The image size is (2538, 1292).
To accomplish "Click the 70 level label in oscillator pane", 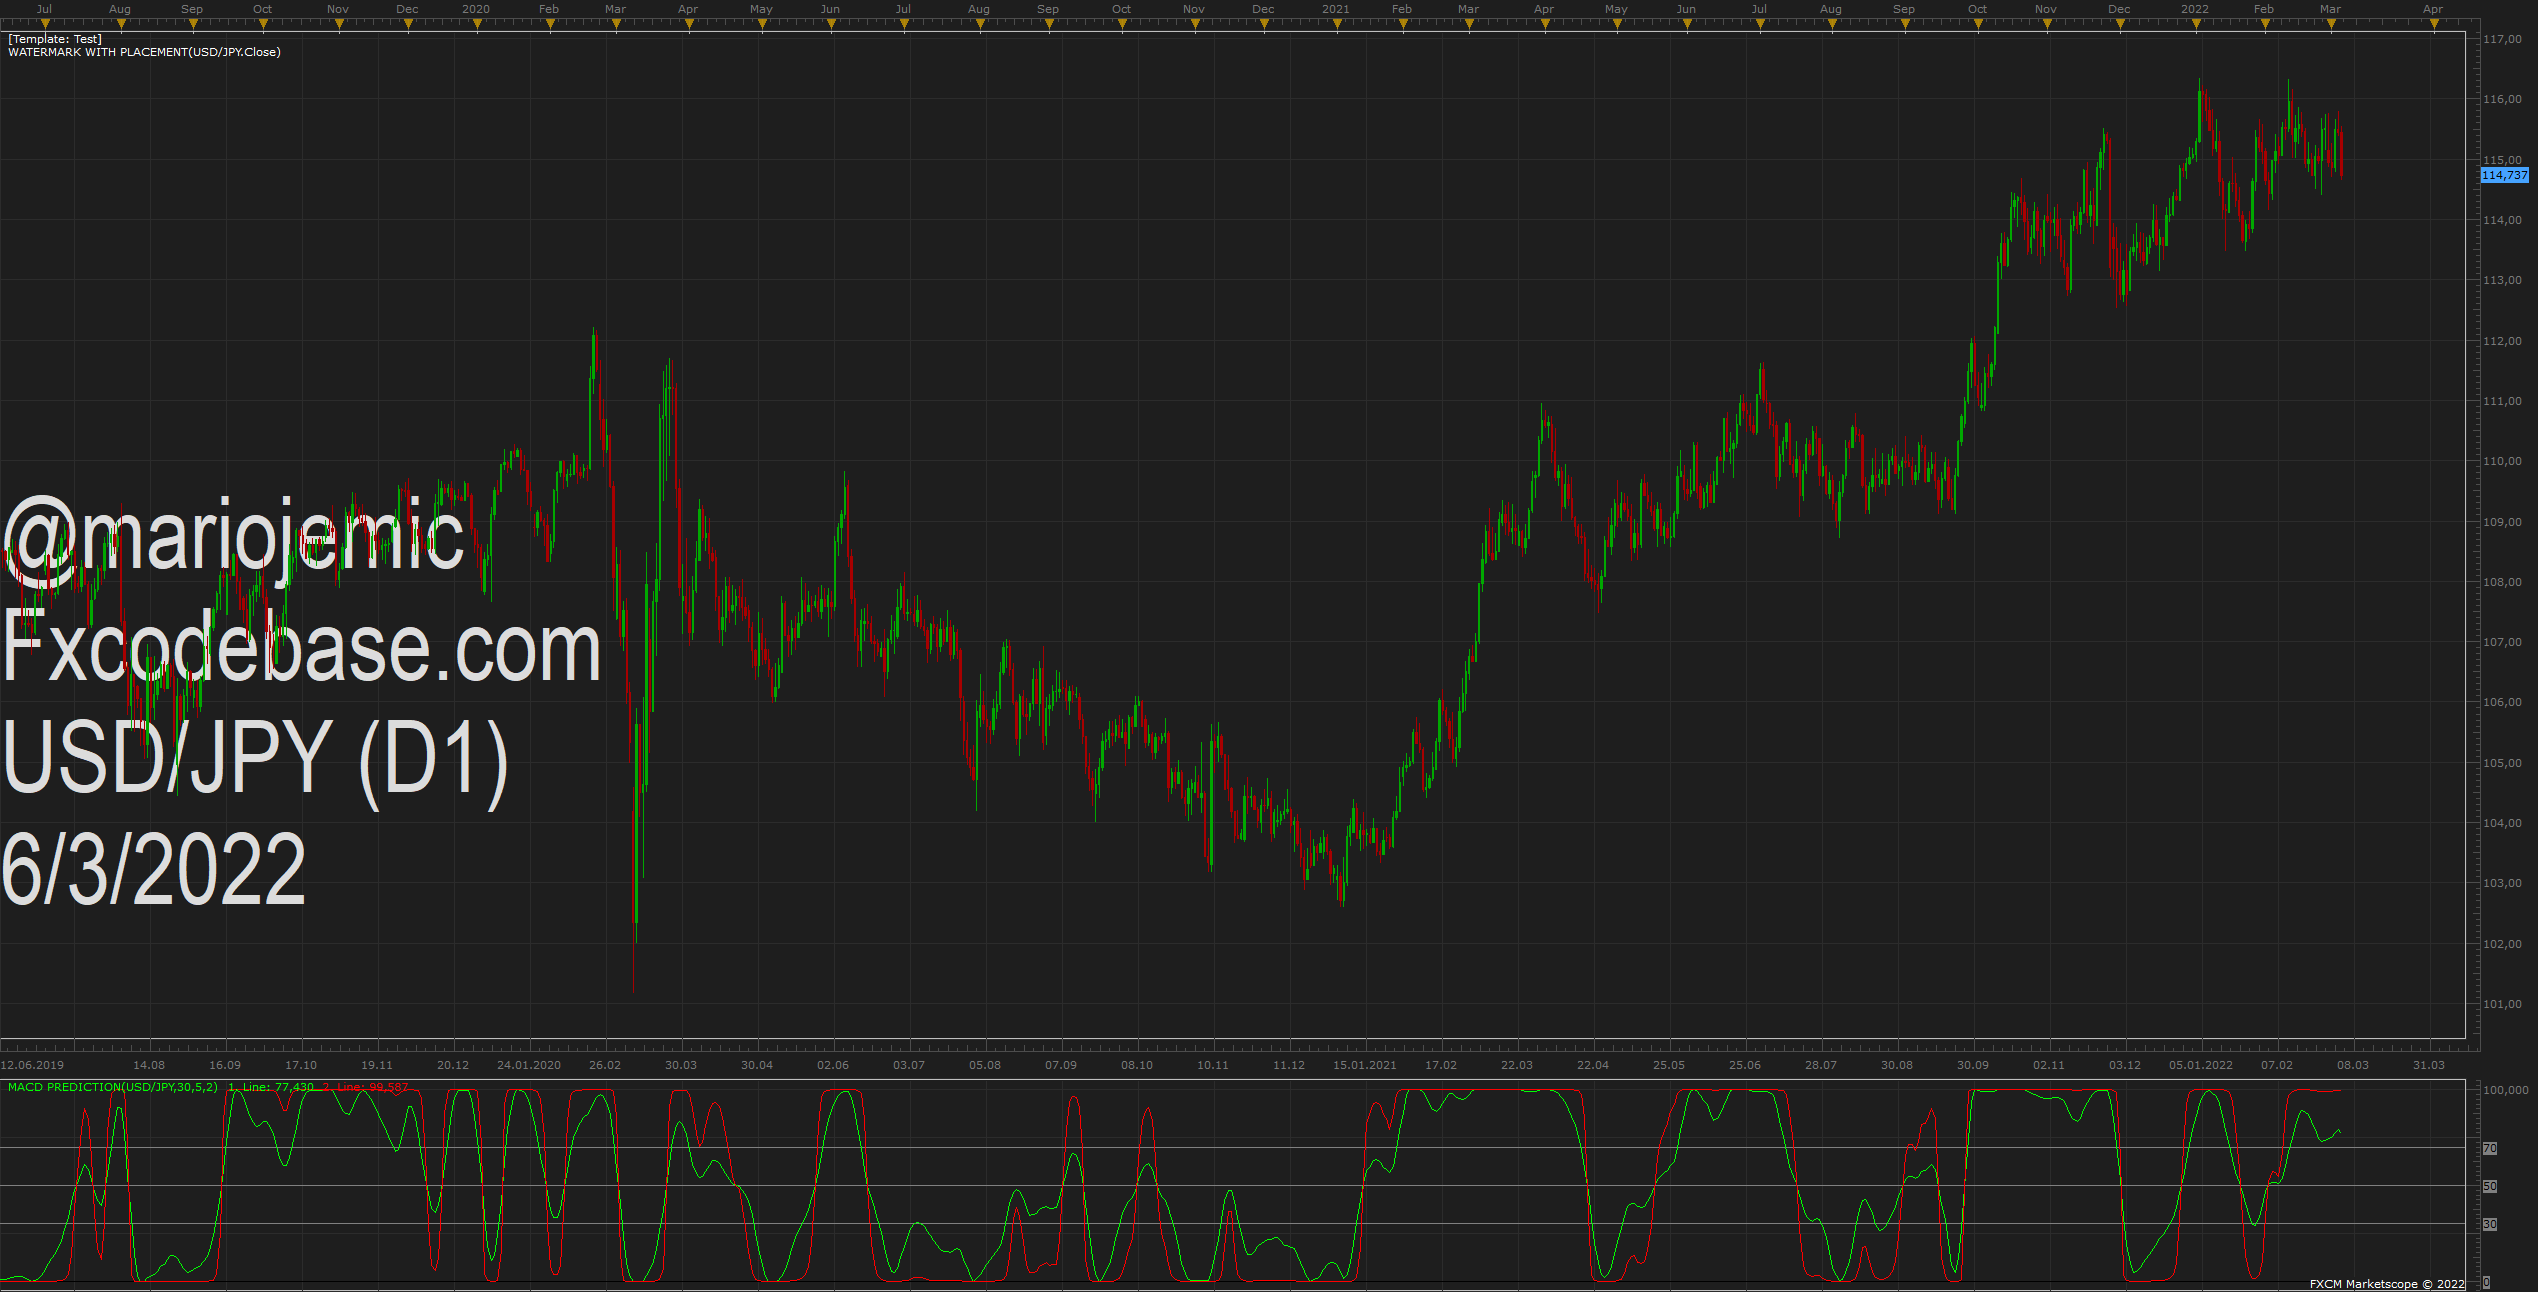I will coord(2490,1148).
